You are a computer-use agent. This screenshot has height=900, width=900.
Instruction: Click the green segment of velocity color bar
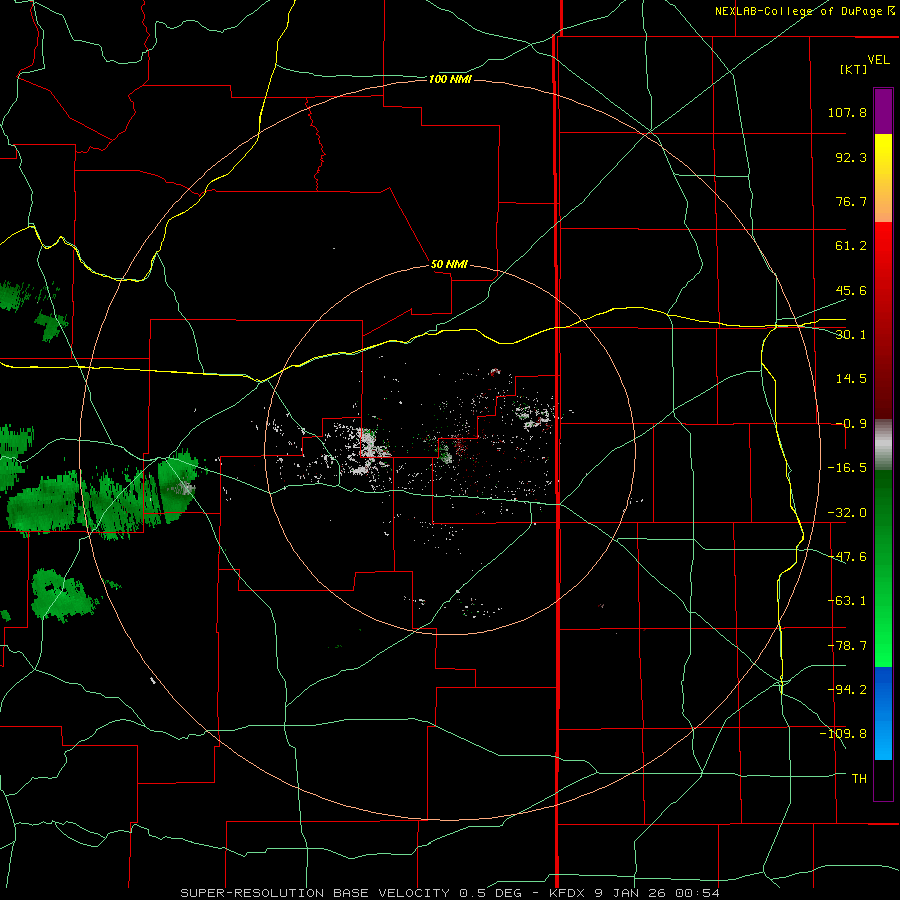pos(883,568)
